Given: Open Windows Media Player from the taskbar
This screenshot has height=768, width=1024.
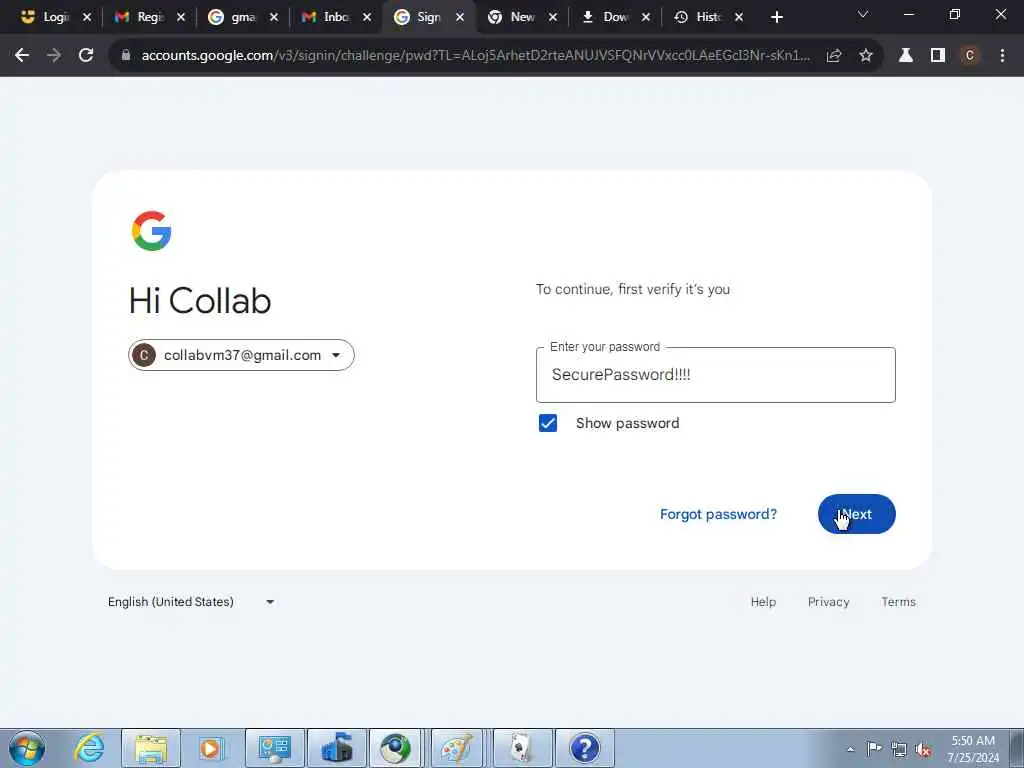Looking at the screenshot, I should [x=210, y=748].
